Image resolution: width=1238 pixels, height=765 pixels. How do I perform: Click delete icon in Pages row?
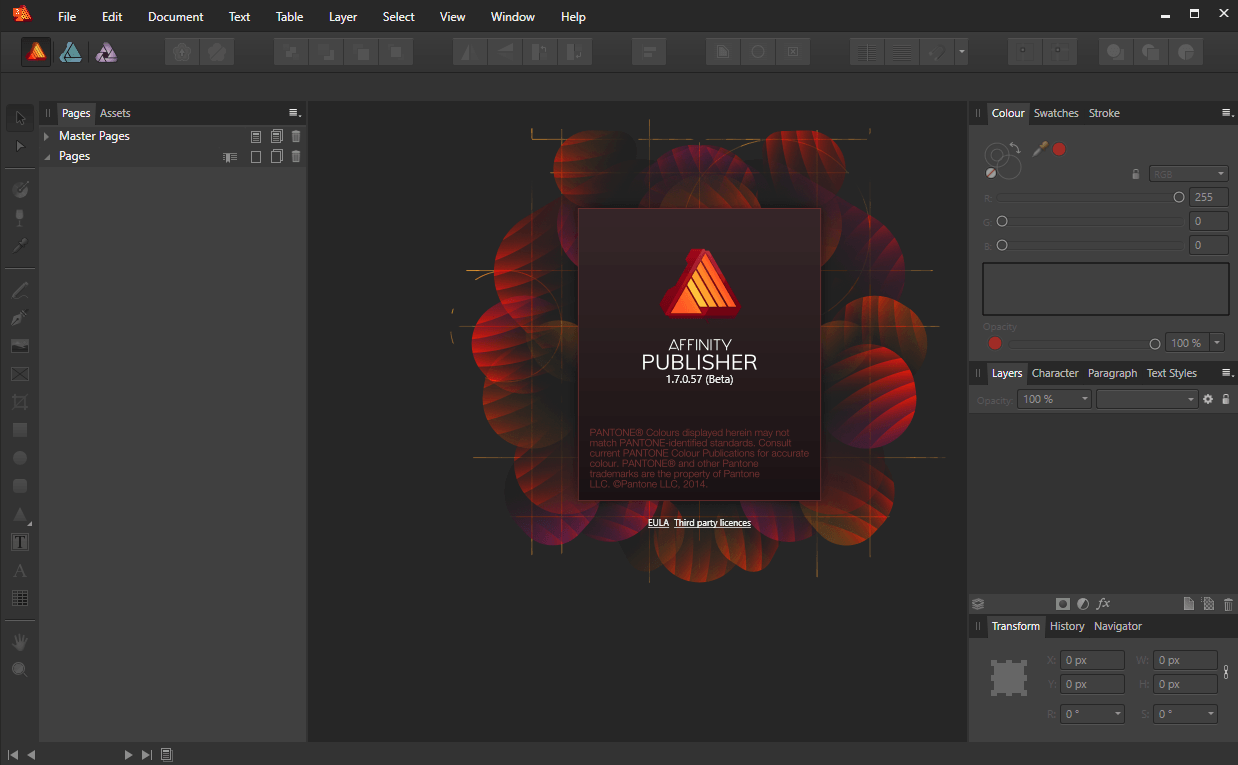tap(296, 156)
